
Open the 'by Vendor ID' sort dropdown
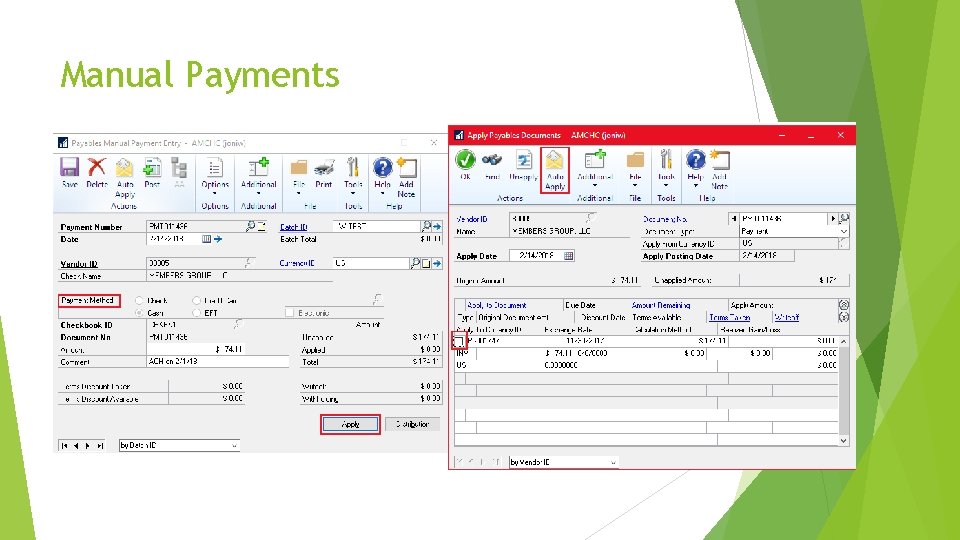613,463
